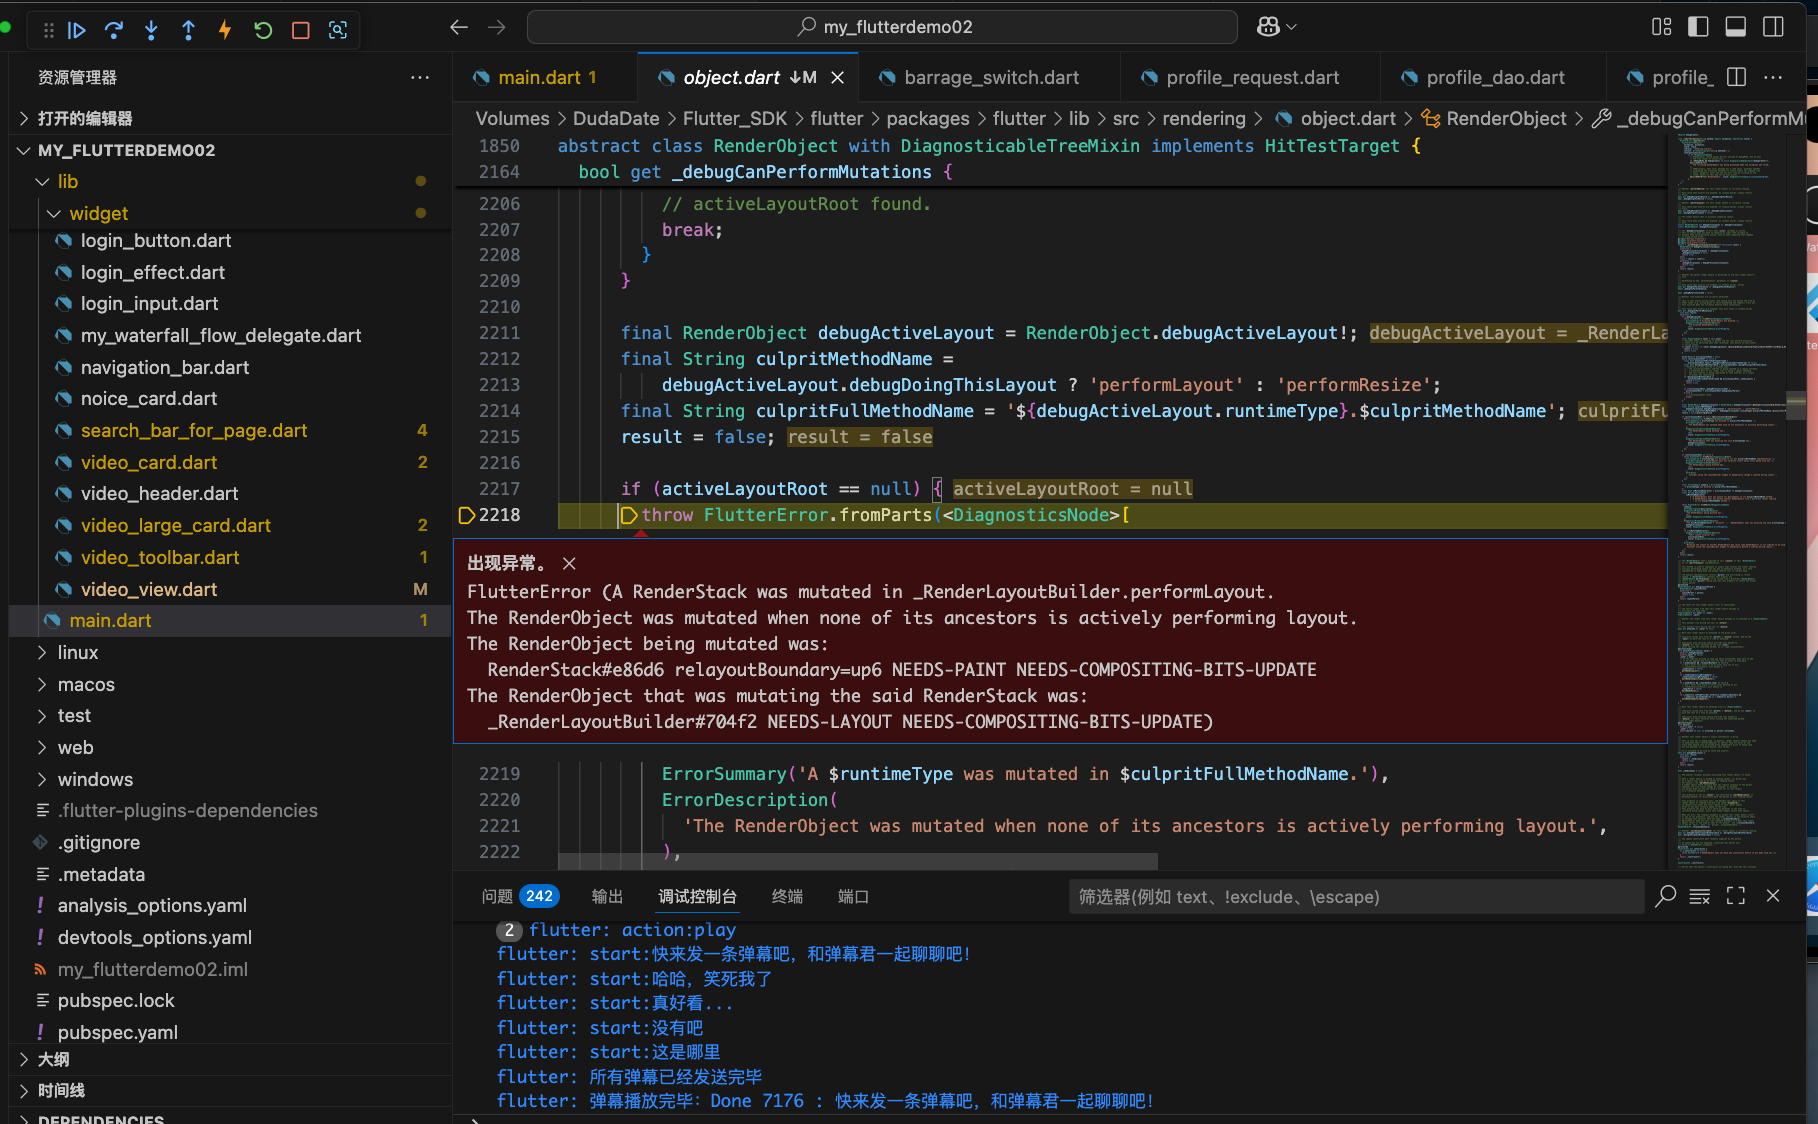Toggle the secondary sidebar visibility
The image size is (1818, 1124).
[x=1774, y=27]
